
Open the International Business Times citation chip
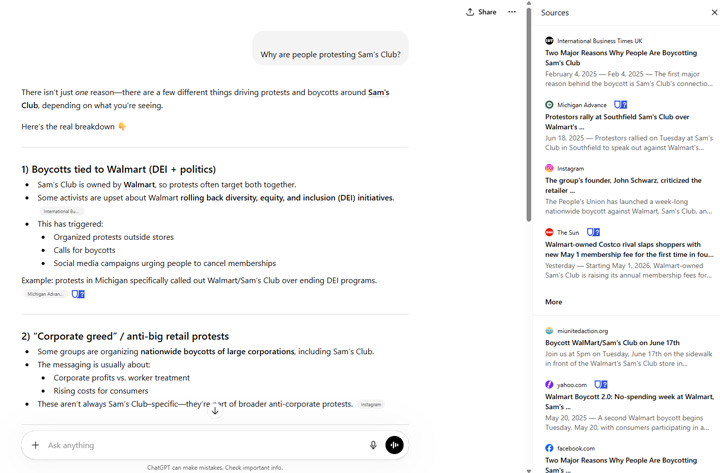point(61,211)
